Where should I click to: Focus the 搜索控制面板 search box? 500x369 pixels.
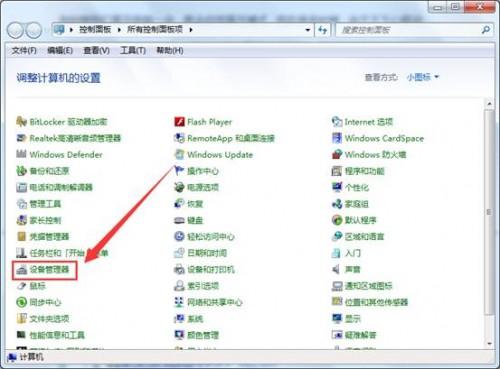(x=409, y=30)
